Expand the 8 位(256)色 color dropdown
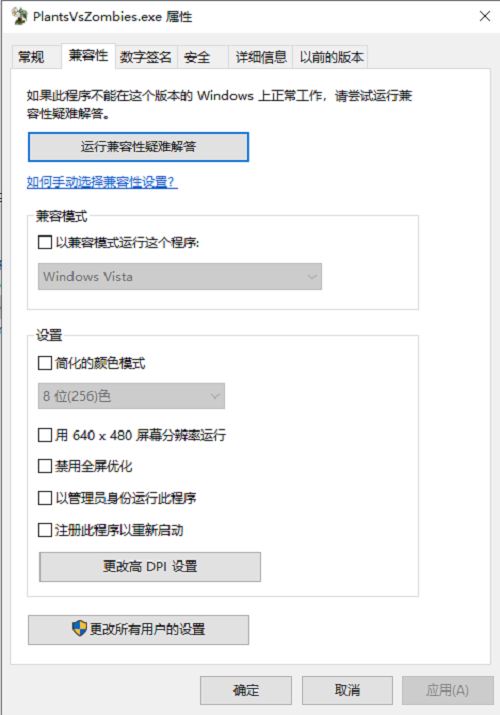Image resolution: width=500 pixels, height=715 pixels. pos(131,396)
